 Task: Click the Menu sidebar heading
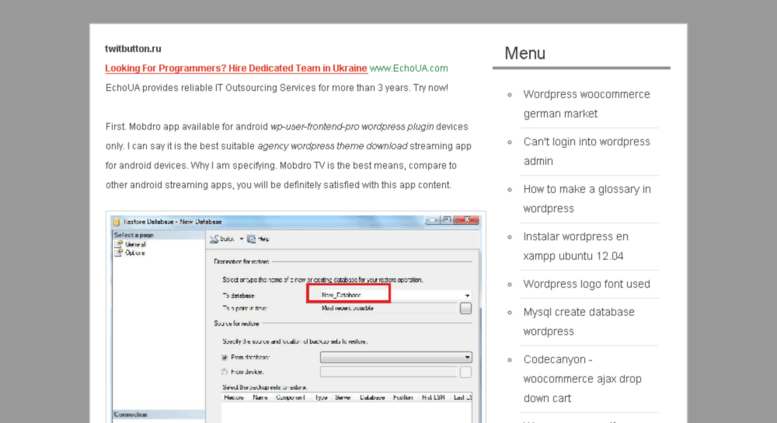coord(525,53)
